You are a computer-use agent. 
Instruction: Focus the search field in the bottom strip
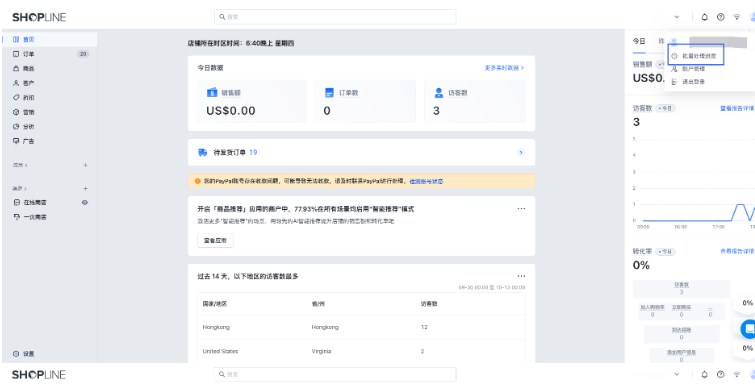coord(335,374)
